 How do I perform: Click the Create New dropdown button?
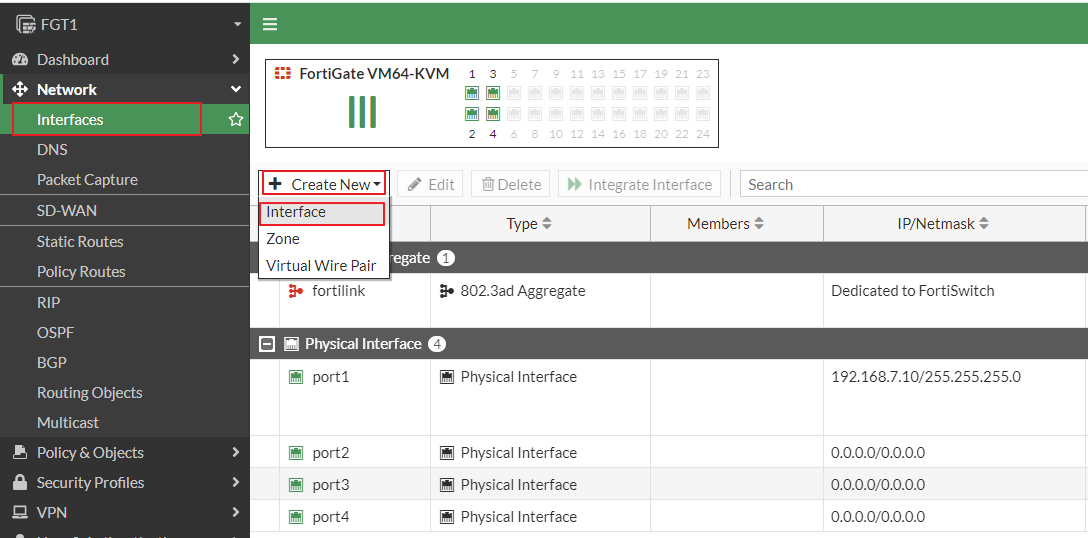pyautogui.click(x=324, y=184)
